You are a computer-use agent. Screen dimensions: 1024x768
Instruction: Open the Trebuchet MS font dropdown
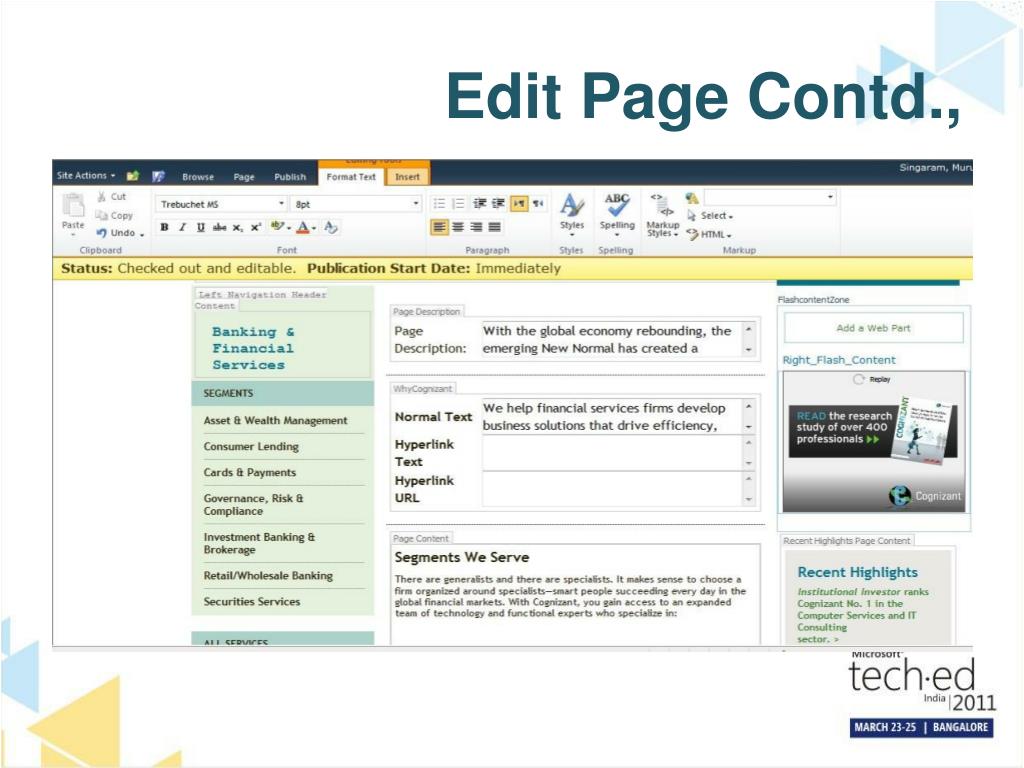click(x=281, y=204)
